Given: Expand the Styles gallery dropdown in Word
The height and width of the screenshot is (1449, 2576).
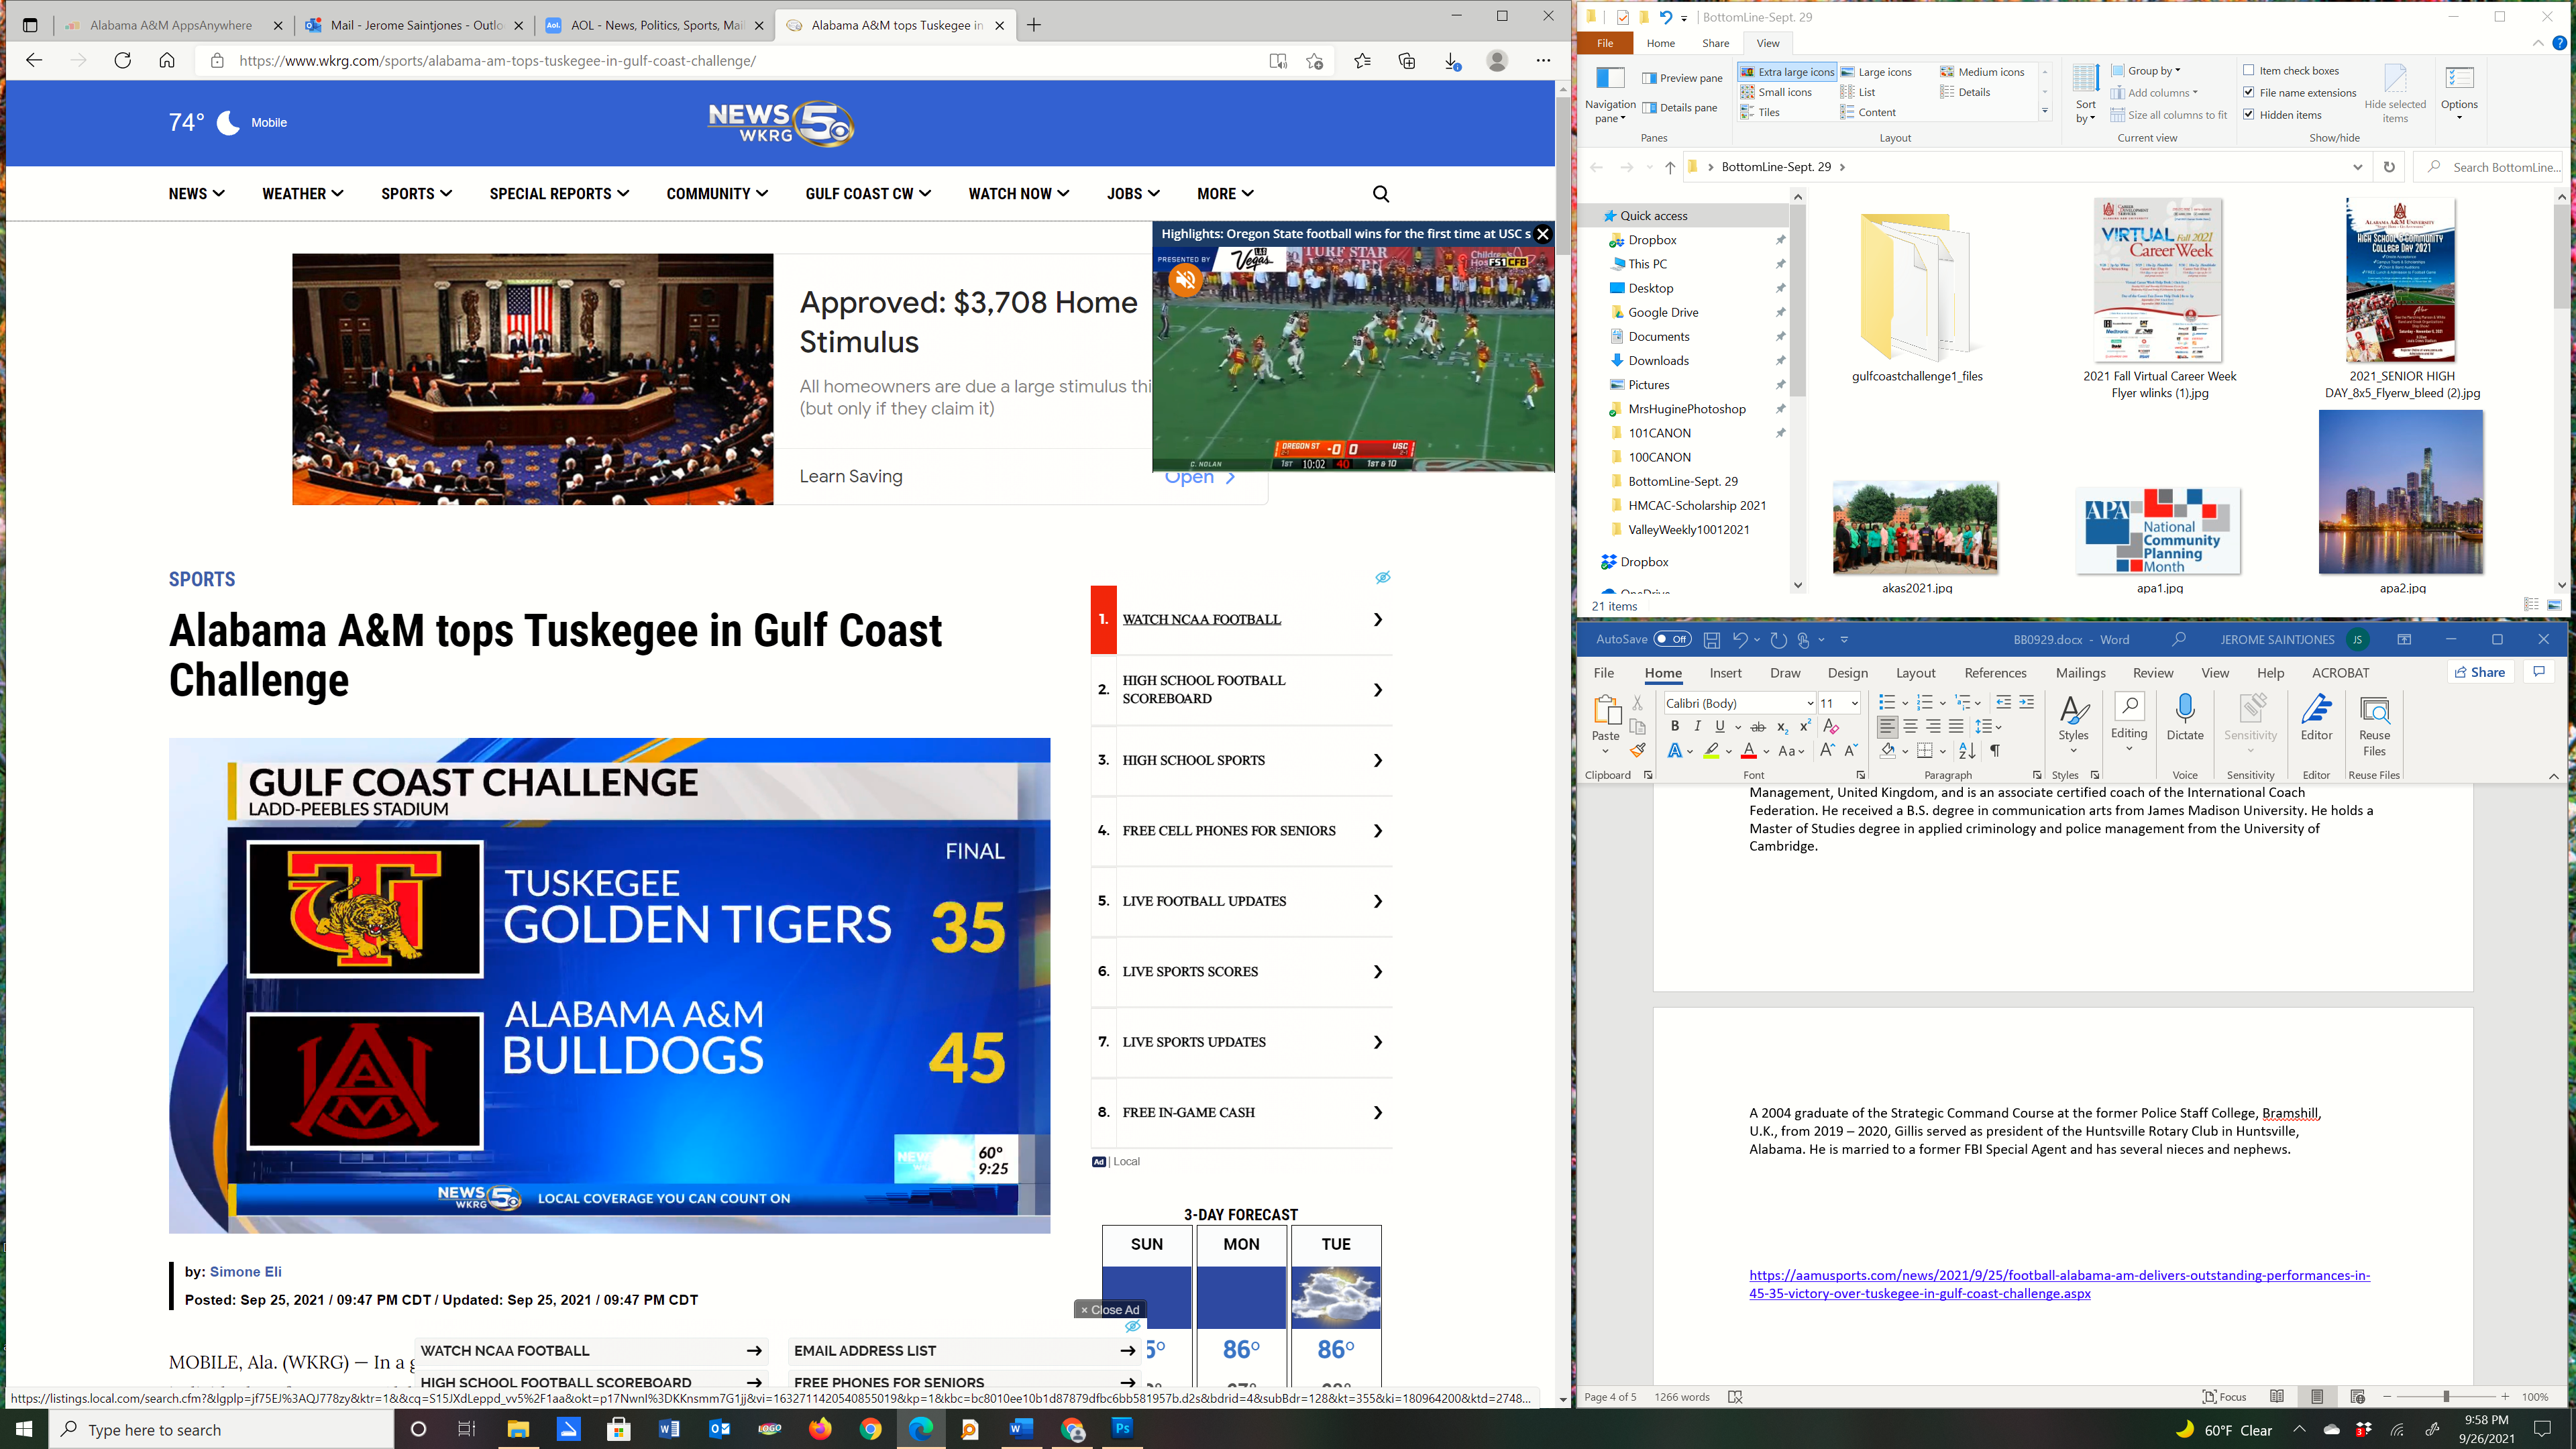Looking at the screenshot, I should [2073, 750].
